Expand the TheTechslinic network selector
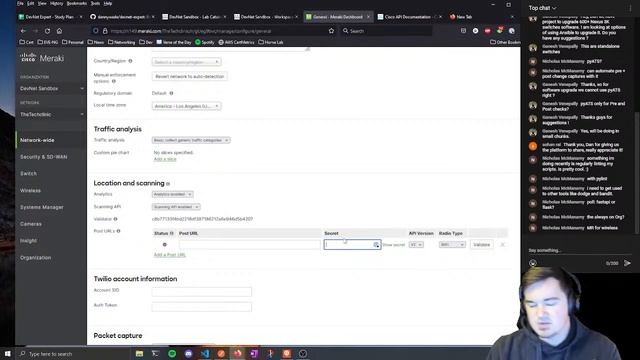This screenshot has height=360, width=640. (x=51, y=114)
